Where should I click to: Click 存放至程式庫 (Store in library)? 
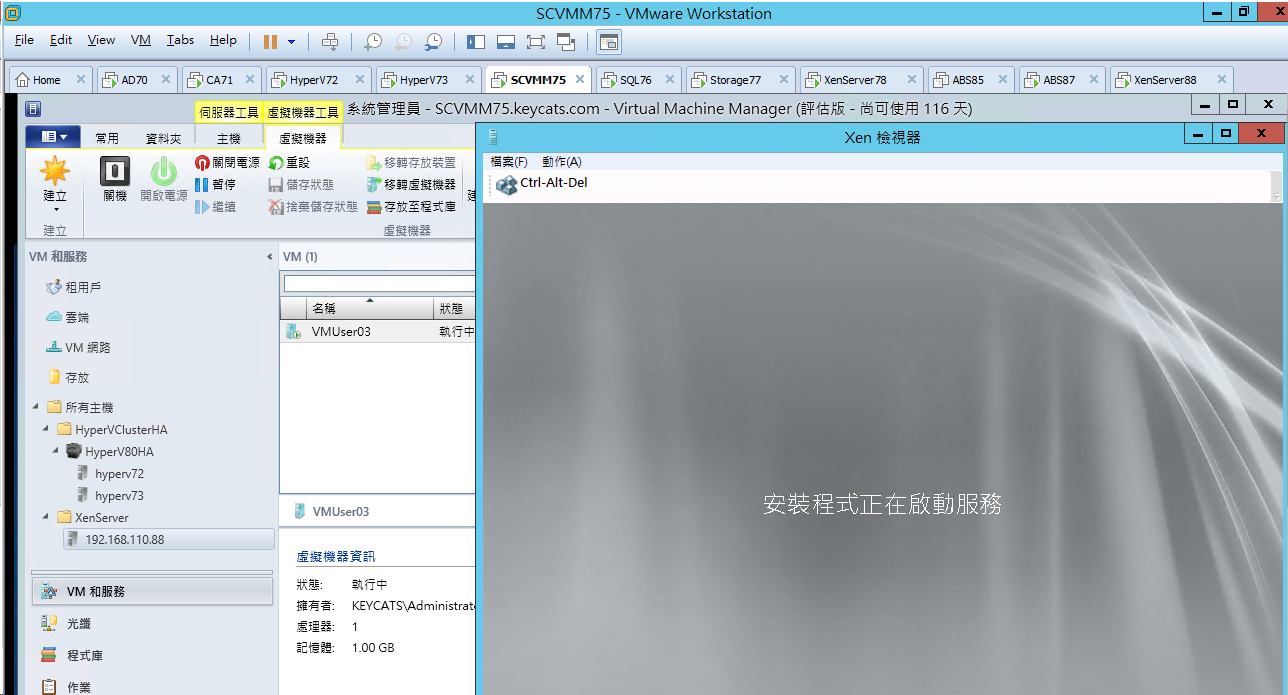coord(411,206)
